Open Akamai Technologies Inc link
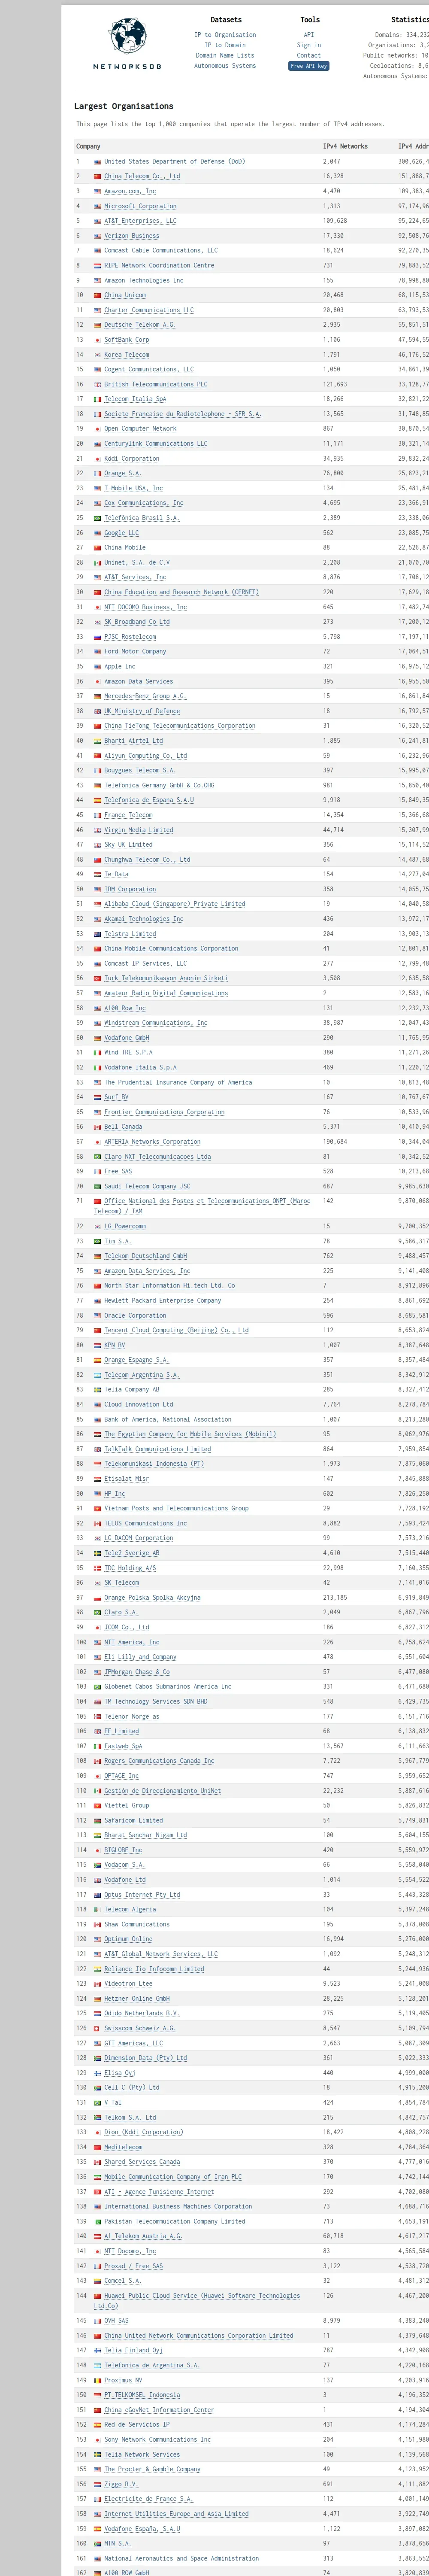Image resolution: width=429 pixels, height=2576 pixels. tap(144, 919)
